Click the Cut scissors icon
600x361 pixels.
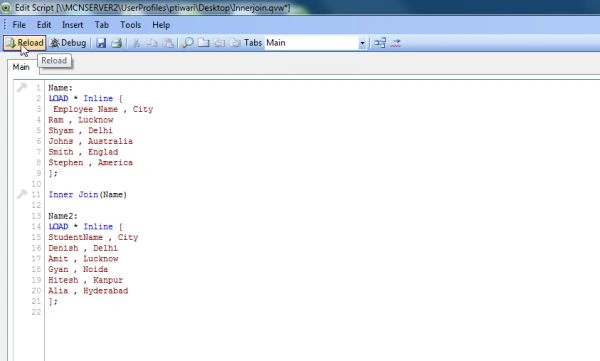(136, 43)
